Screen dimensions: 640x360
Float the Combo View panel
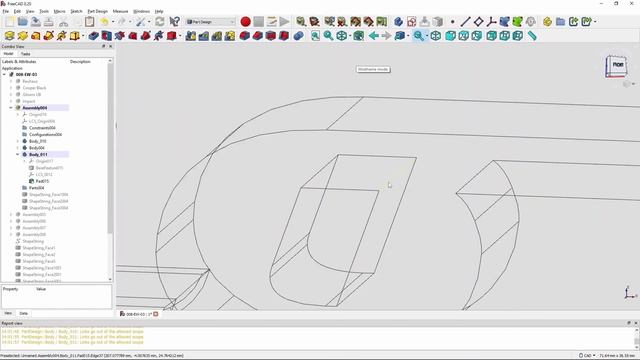tap(104, 47)
